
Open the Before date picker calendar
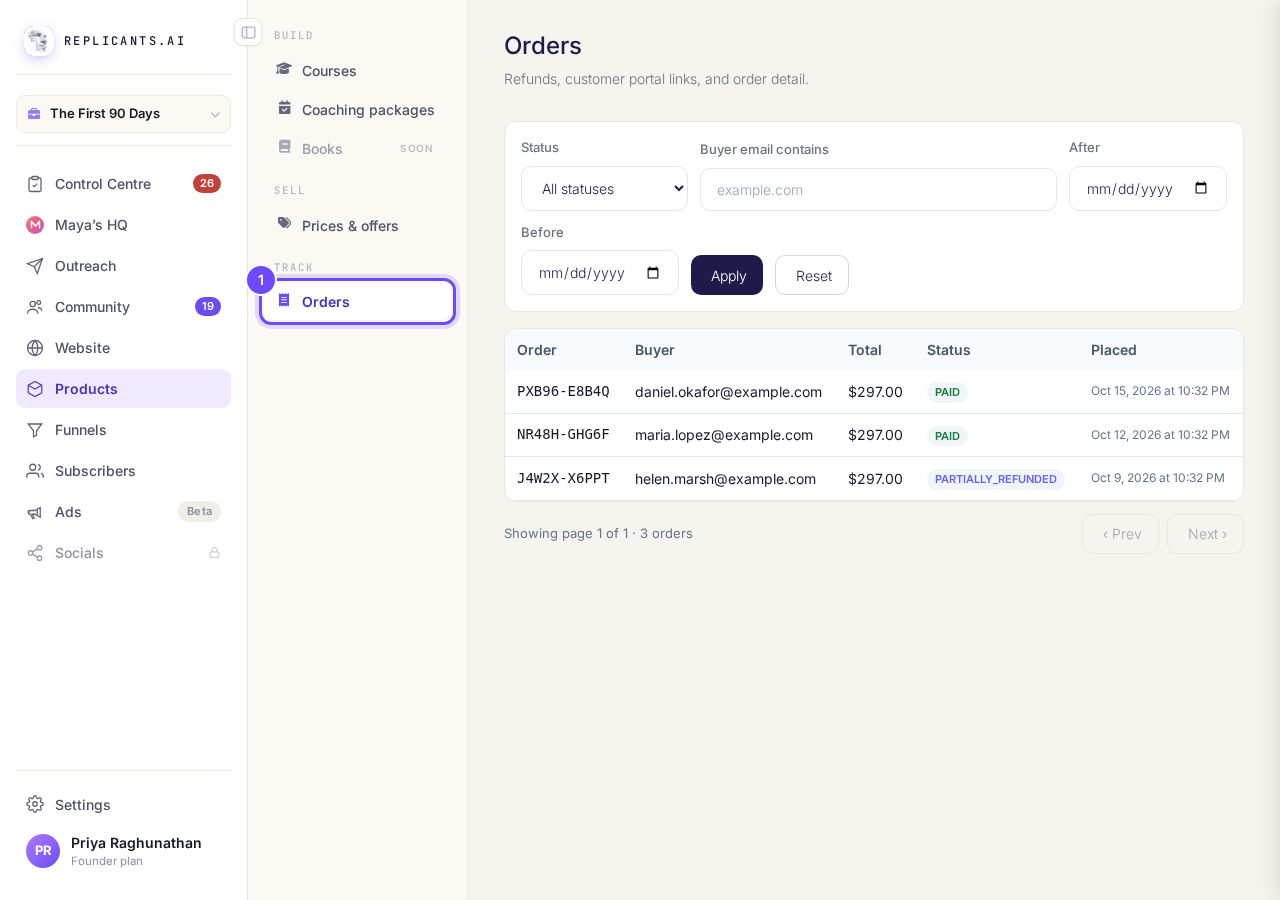coord(653,273)
